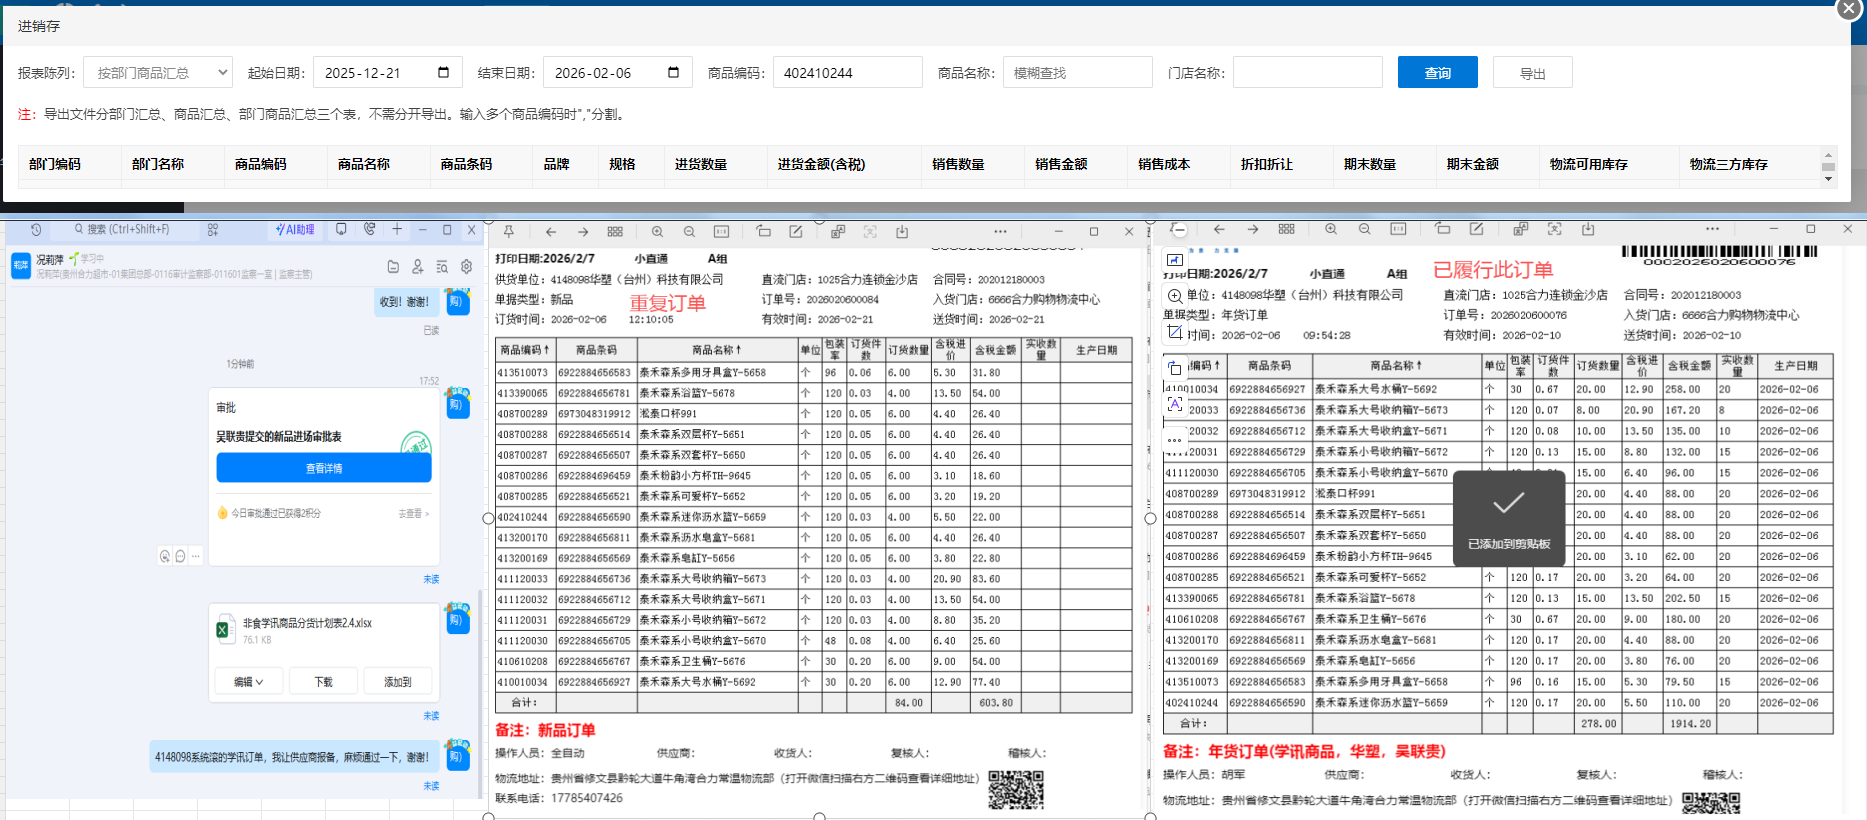Click the 进货数量 column header
Image resolution: width=1867 pixels, height=820 pixels.
(x=700, y=164)
